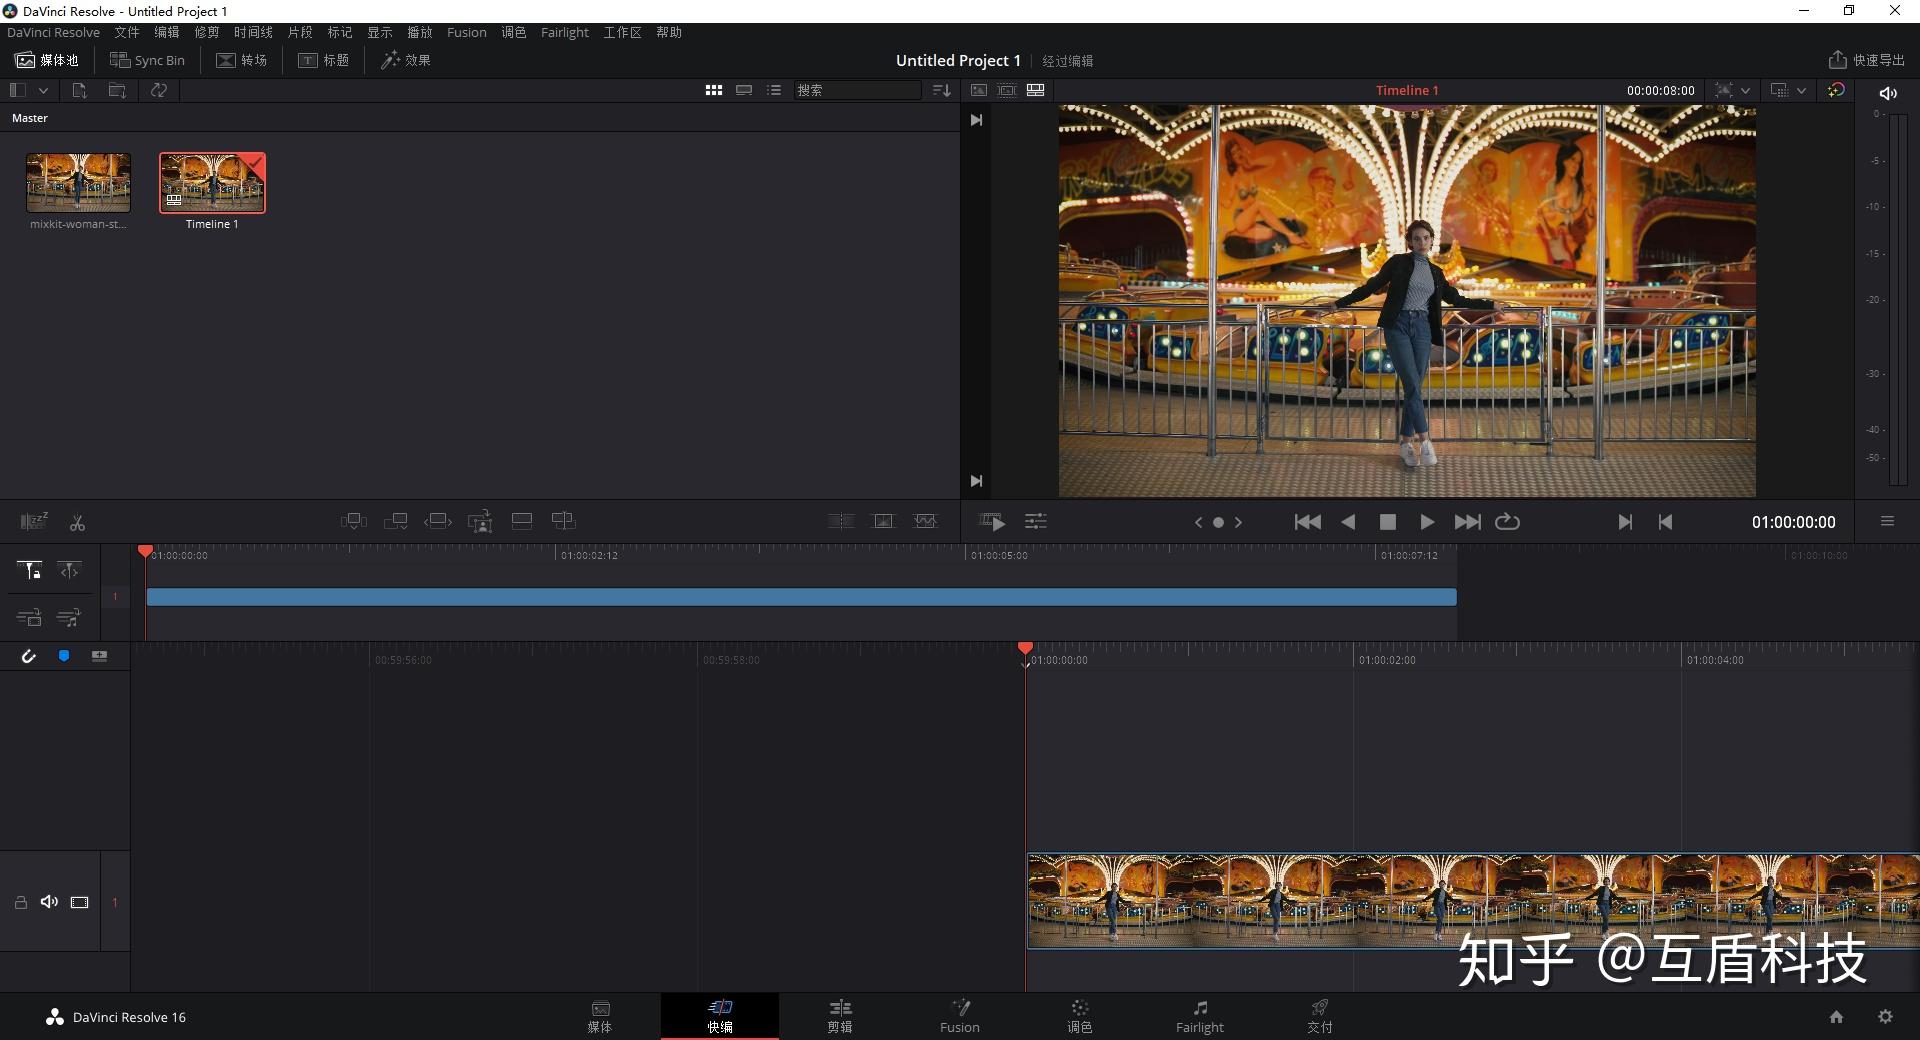The width and height of the screenshot is (1920, 1040).
Task: Click the media pool search field
Action: point(858,90)
